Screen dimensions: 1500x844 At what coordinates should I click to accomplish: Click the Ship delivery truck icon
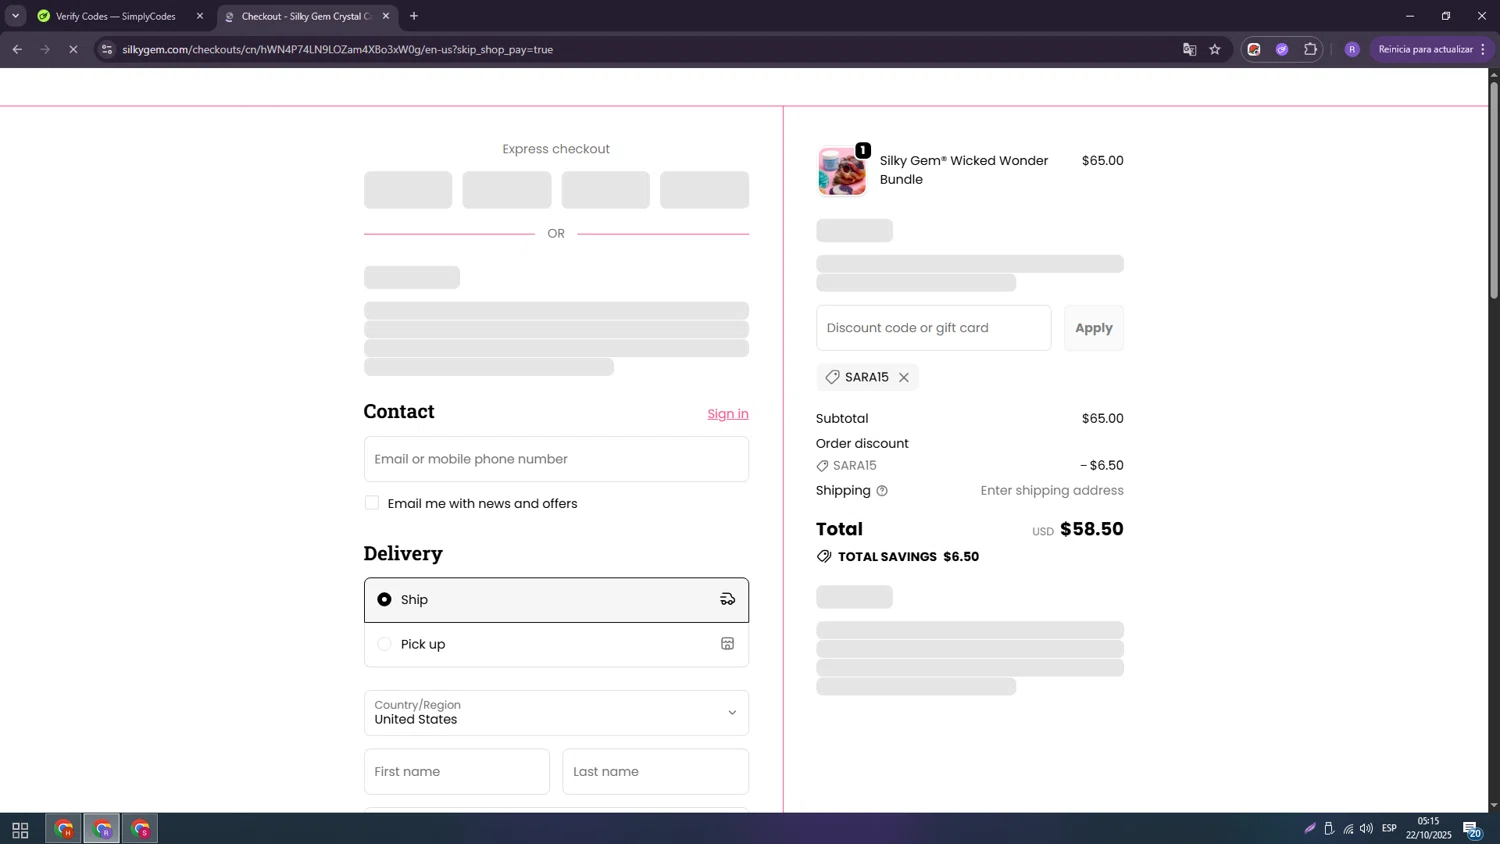click(727, 599)
